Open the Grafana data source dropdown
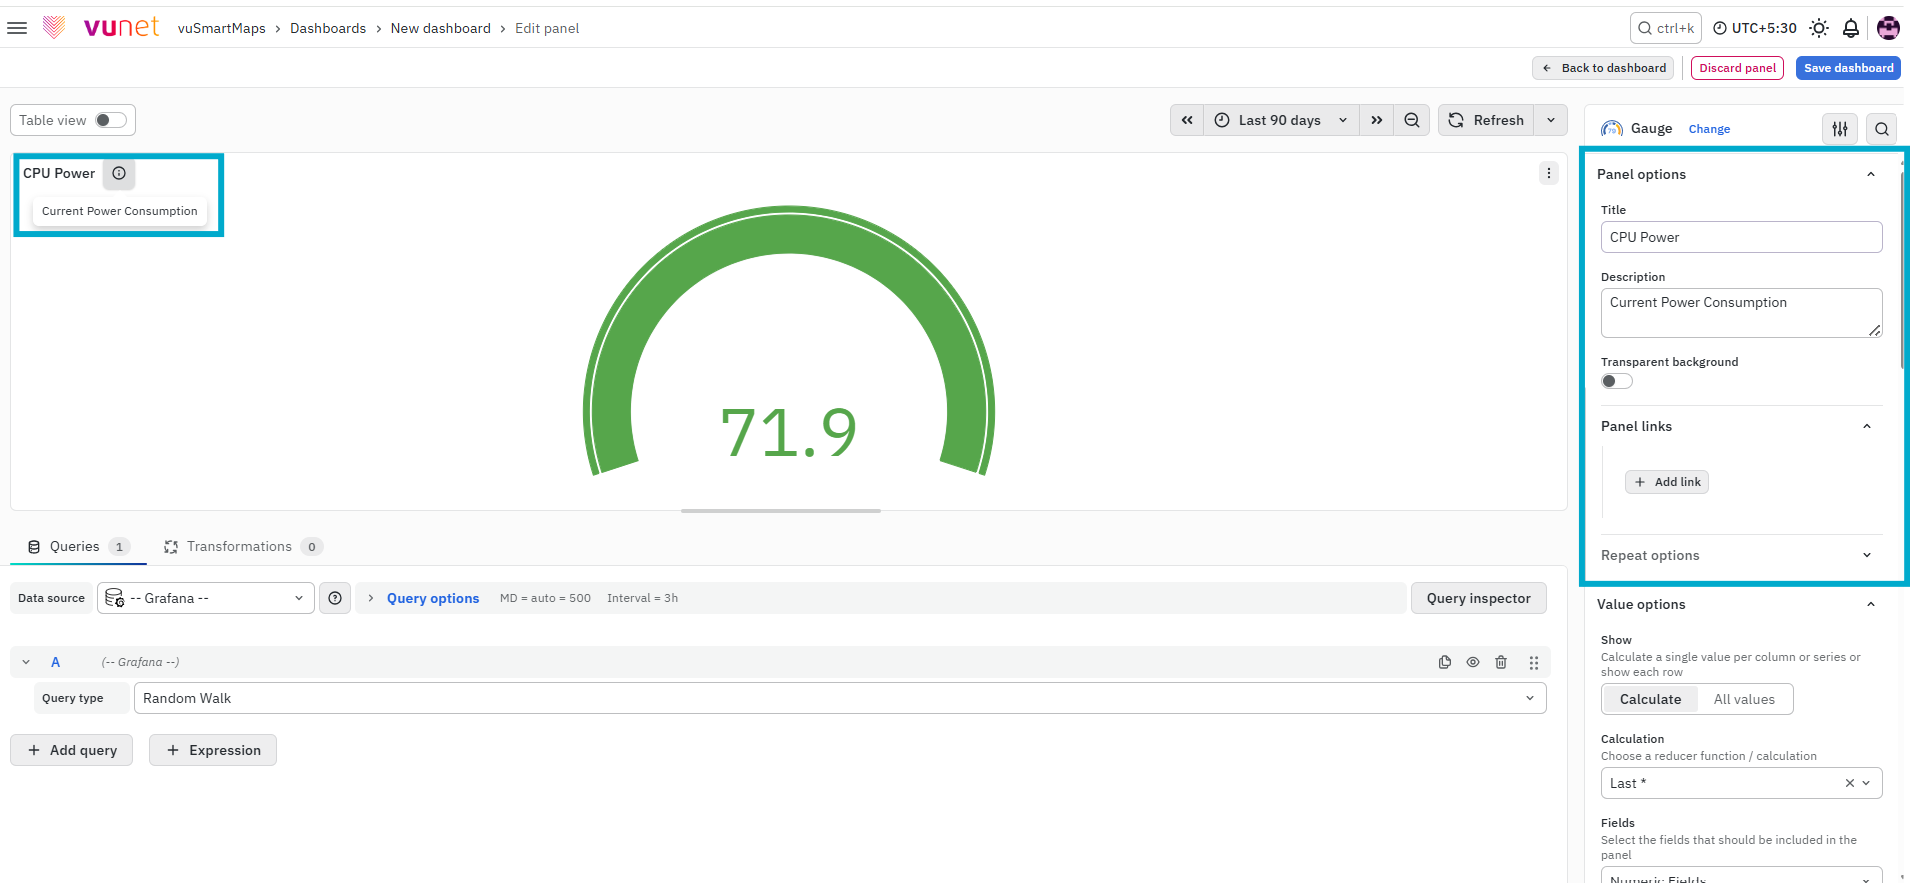 tap(206, 598)
